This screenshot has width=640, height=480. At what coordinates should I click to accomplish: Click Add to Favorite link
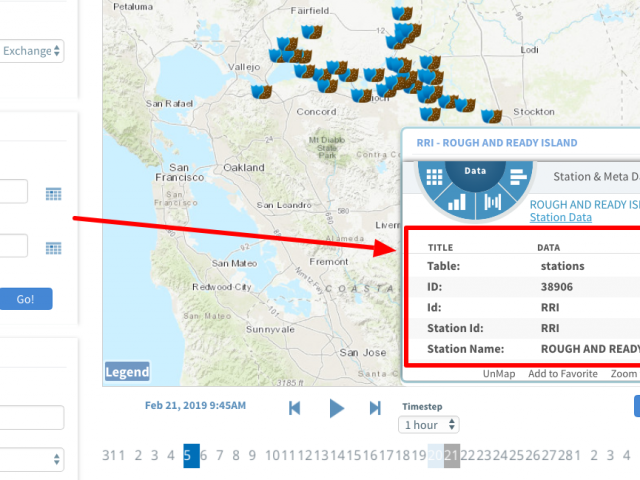coord(563,374)
